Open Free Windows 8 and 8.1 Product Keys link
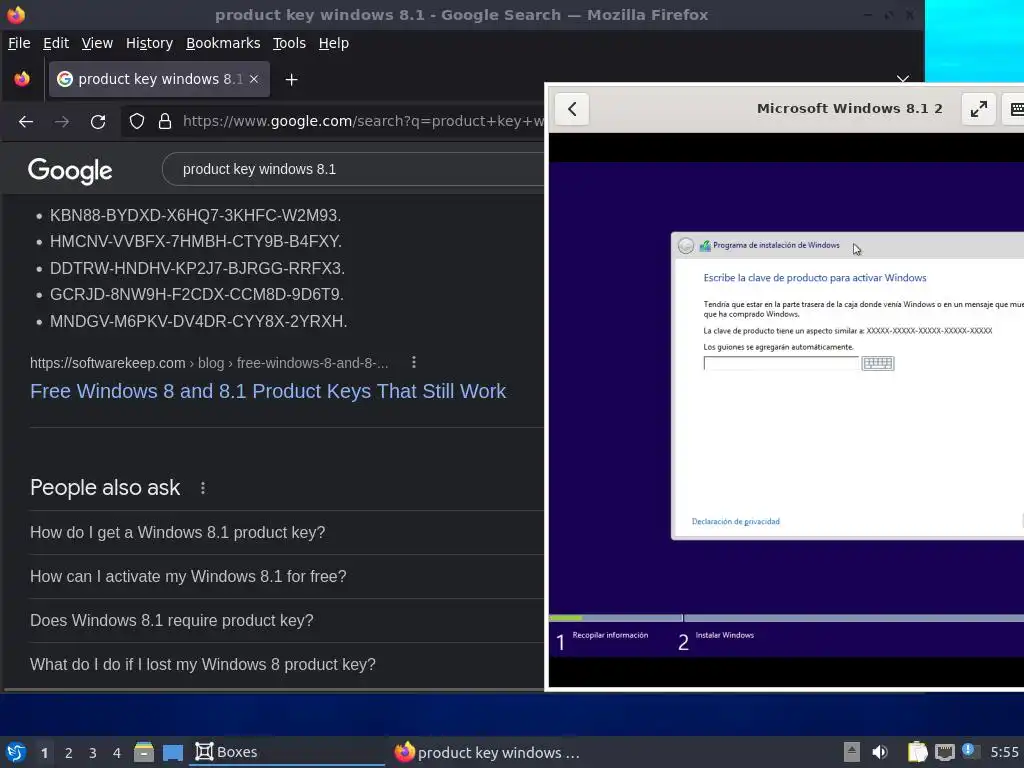The width and height of the screenshot is (1024, 768). tap(268, 391)
